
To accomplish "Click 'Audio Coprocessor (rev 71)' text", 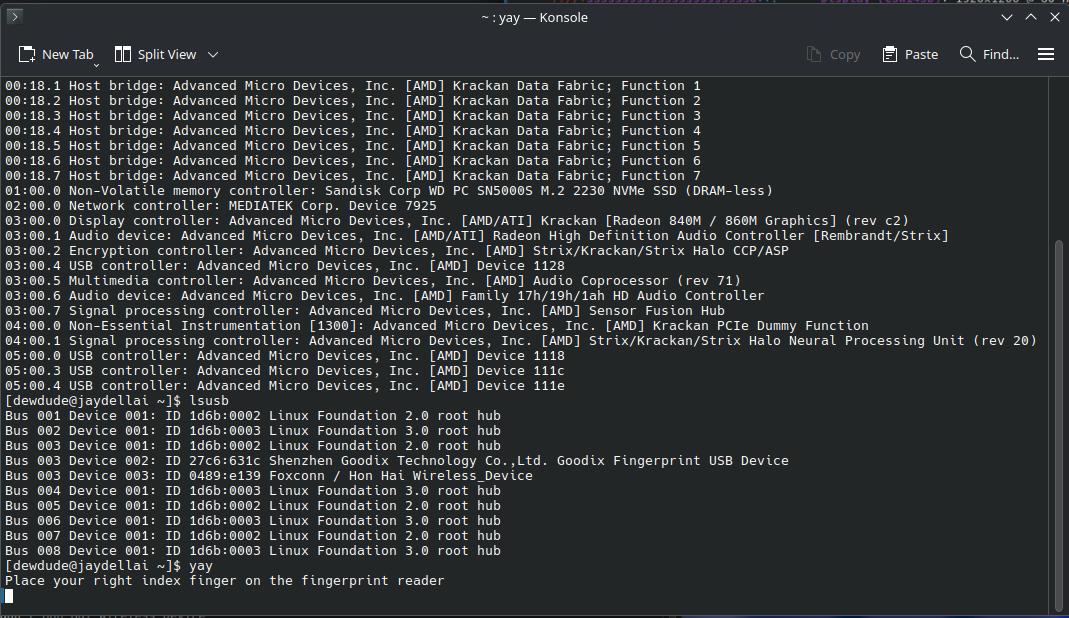I will click(x=637, y=280).
